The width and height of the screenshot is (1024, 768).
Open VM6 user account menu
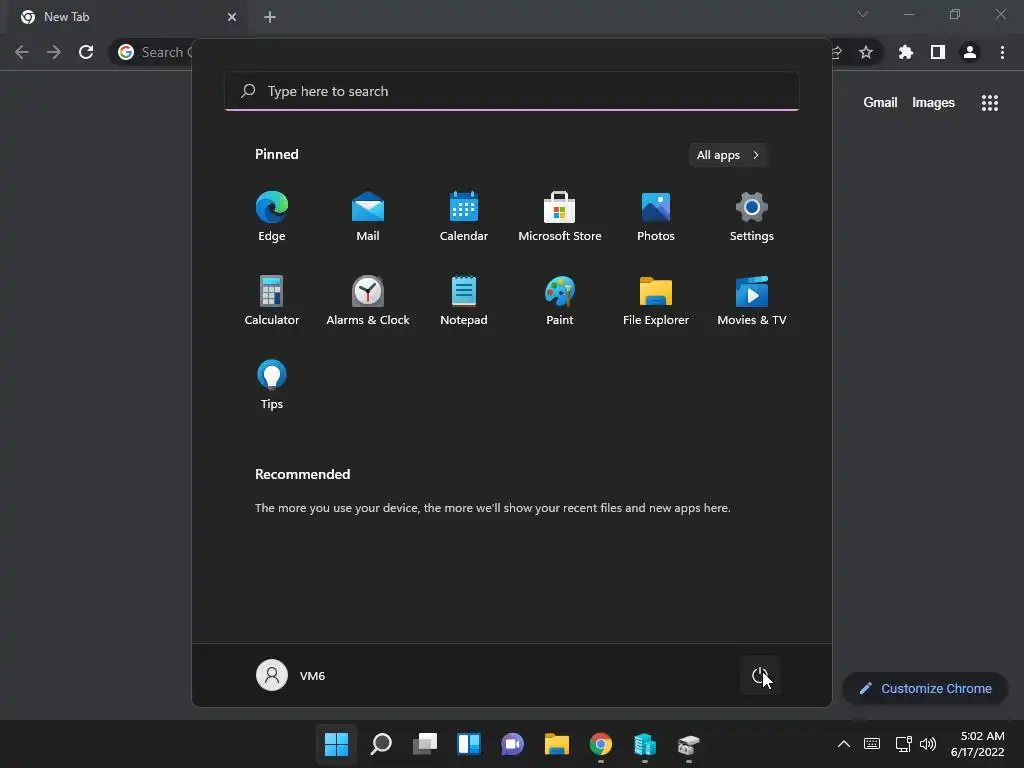[x=291, y=675]
